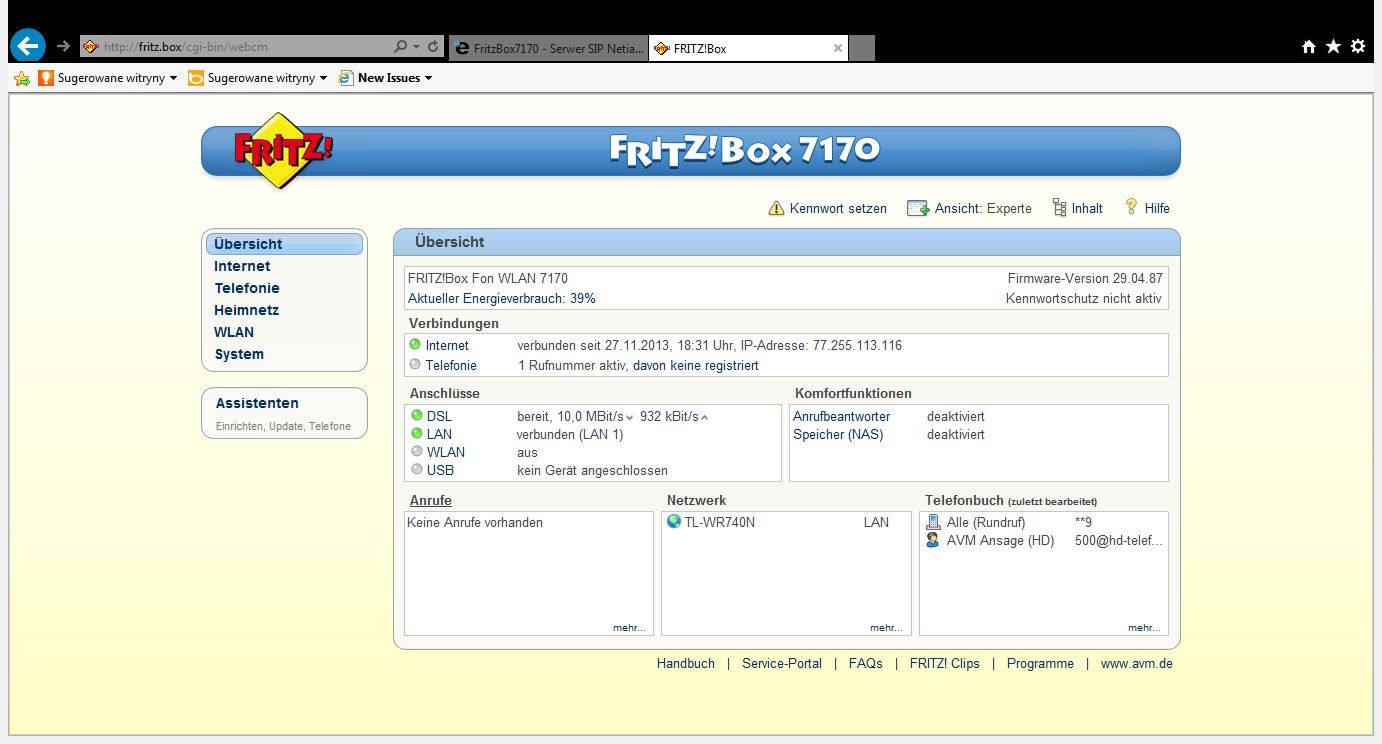Viewport: 1382px width, 744px height.
Task: Click the FRITZ! logo in header
Action: [283, 151]
